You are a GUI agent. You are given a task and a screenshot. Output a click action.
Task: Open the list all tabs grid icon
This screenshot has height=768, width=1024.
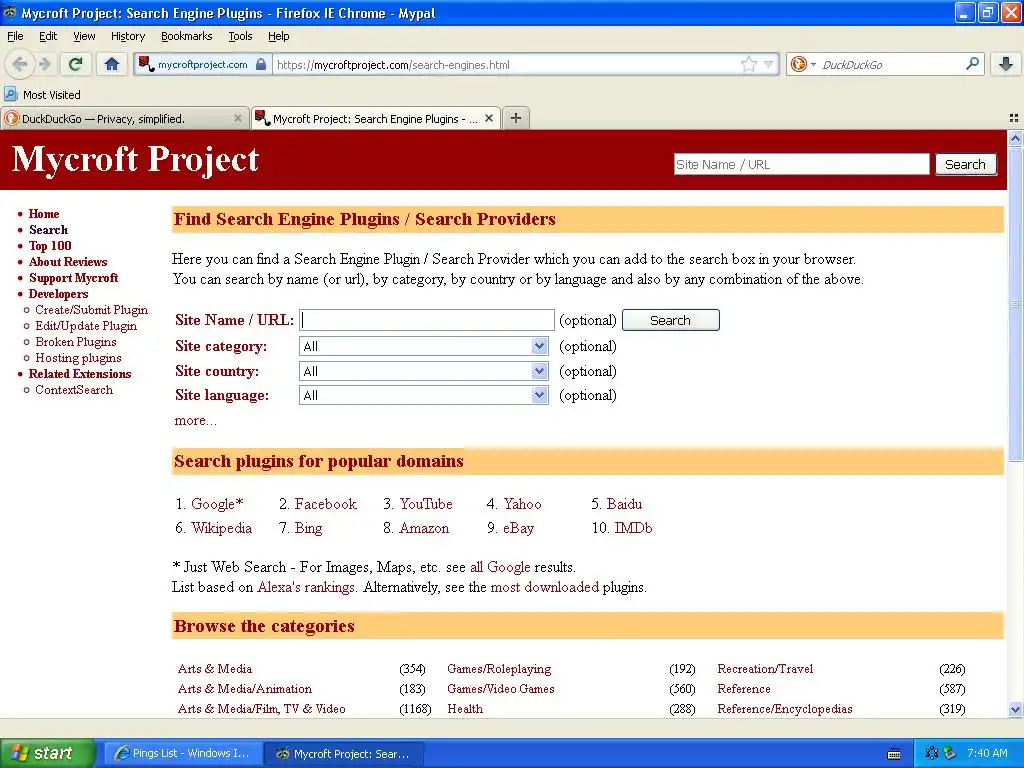coord(1014,118)
